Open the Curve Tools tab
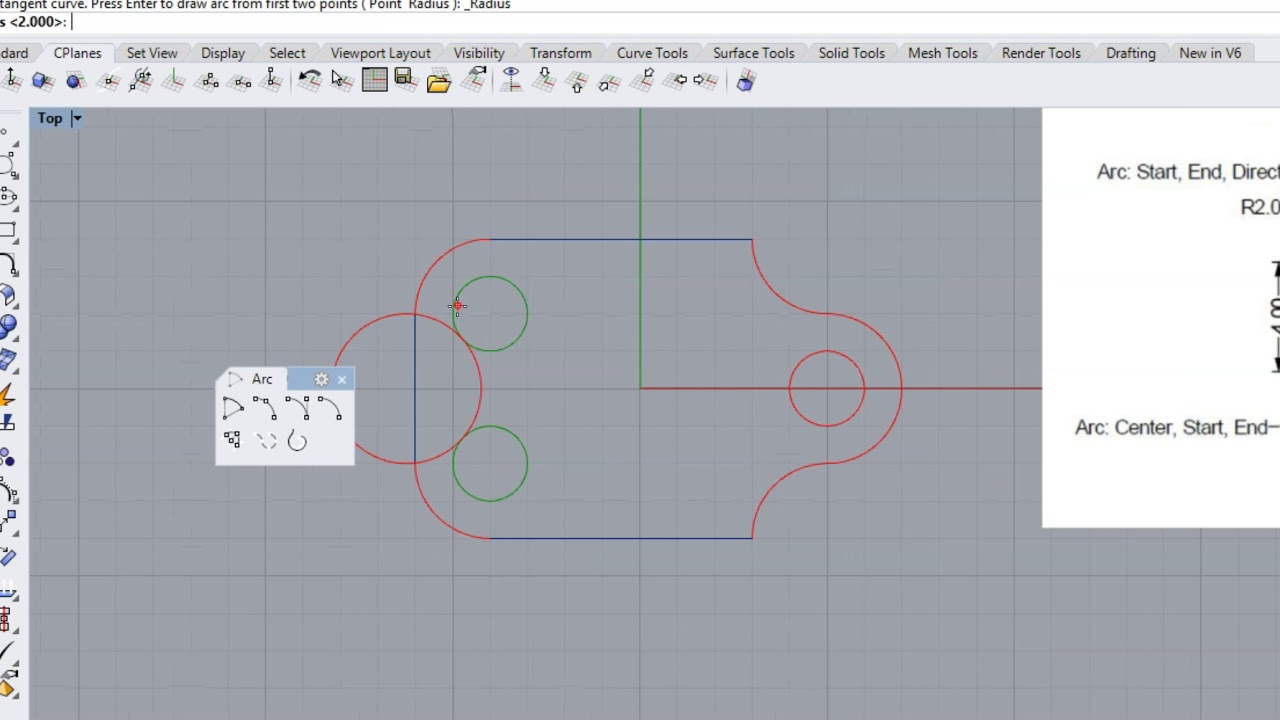This screenshot has width=1280, height=720. coord(652,53)
